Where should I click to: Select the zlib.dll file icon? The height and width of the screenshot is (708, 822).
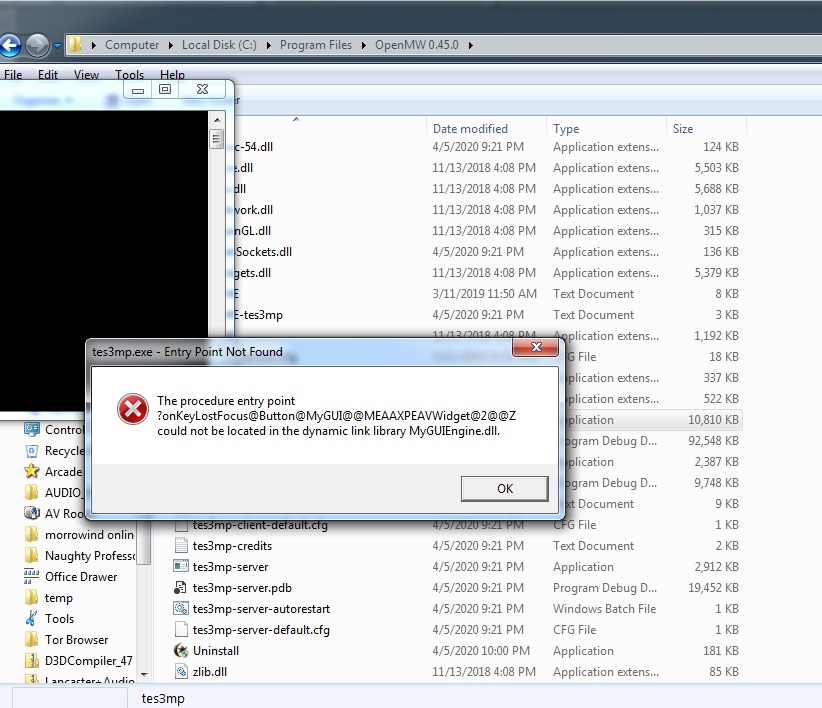pos(181,671)
